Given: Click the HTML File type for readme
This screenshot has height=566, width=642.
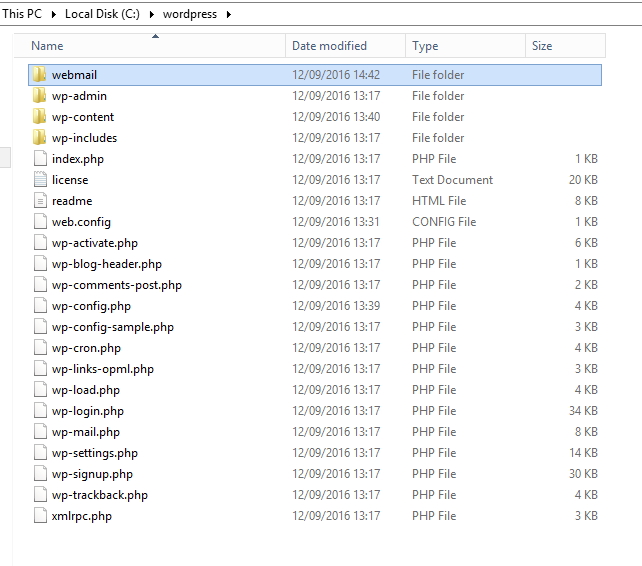Looking at the screenshot, I should 439,201.
